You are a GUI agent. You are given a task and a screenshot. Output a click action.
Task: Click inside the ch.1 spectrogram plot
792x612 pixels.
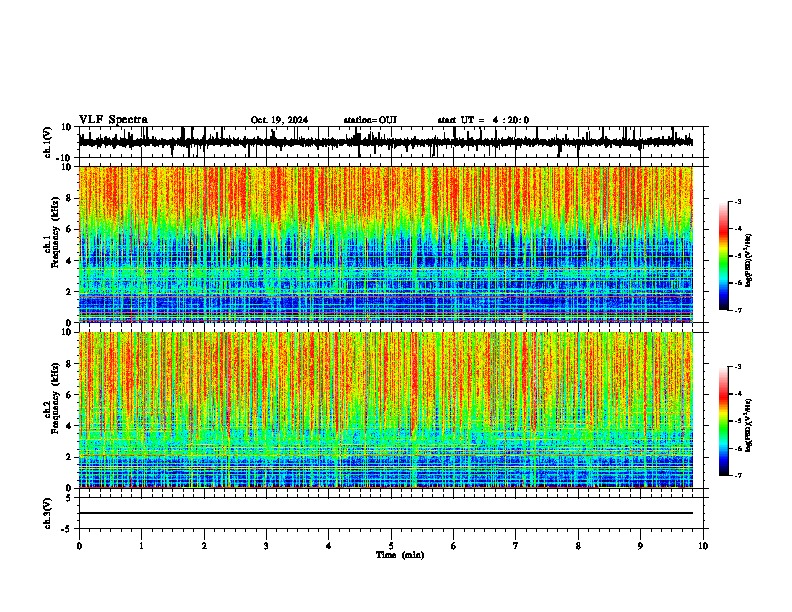tap(386, 244)
